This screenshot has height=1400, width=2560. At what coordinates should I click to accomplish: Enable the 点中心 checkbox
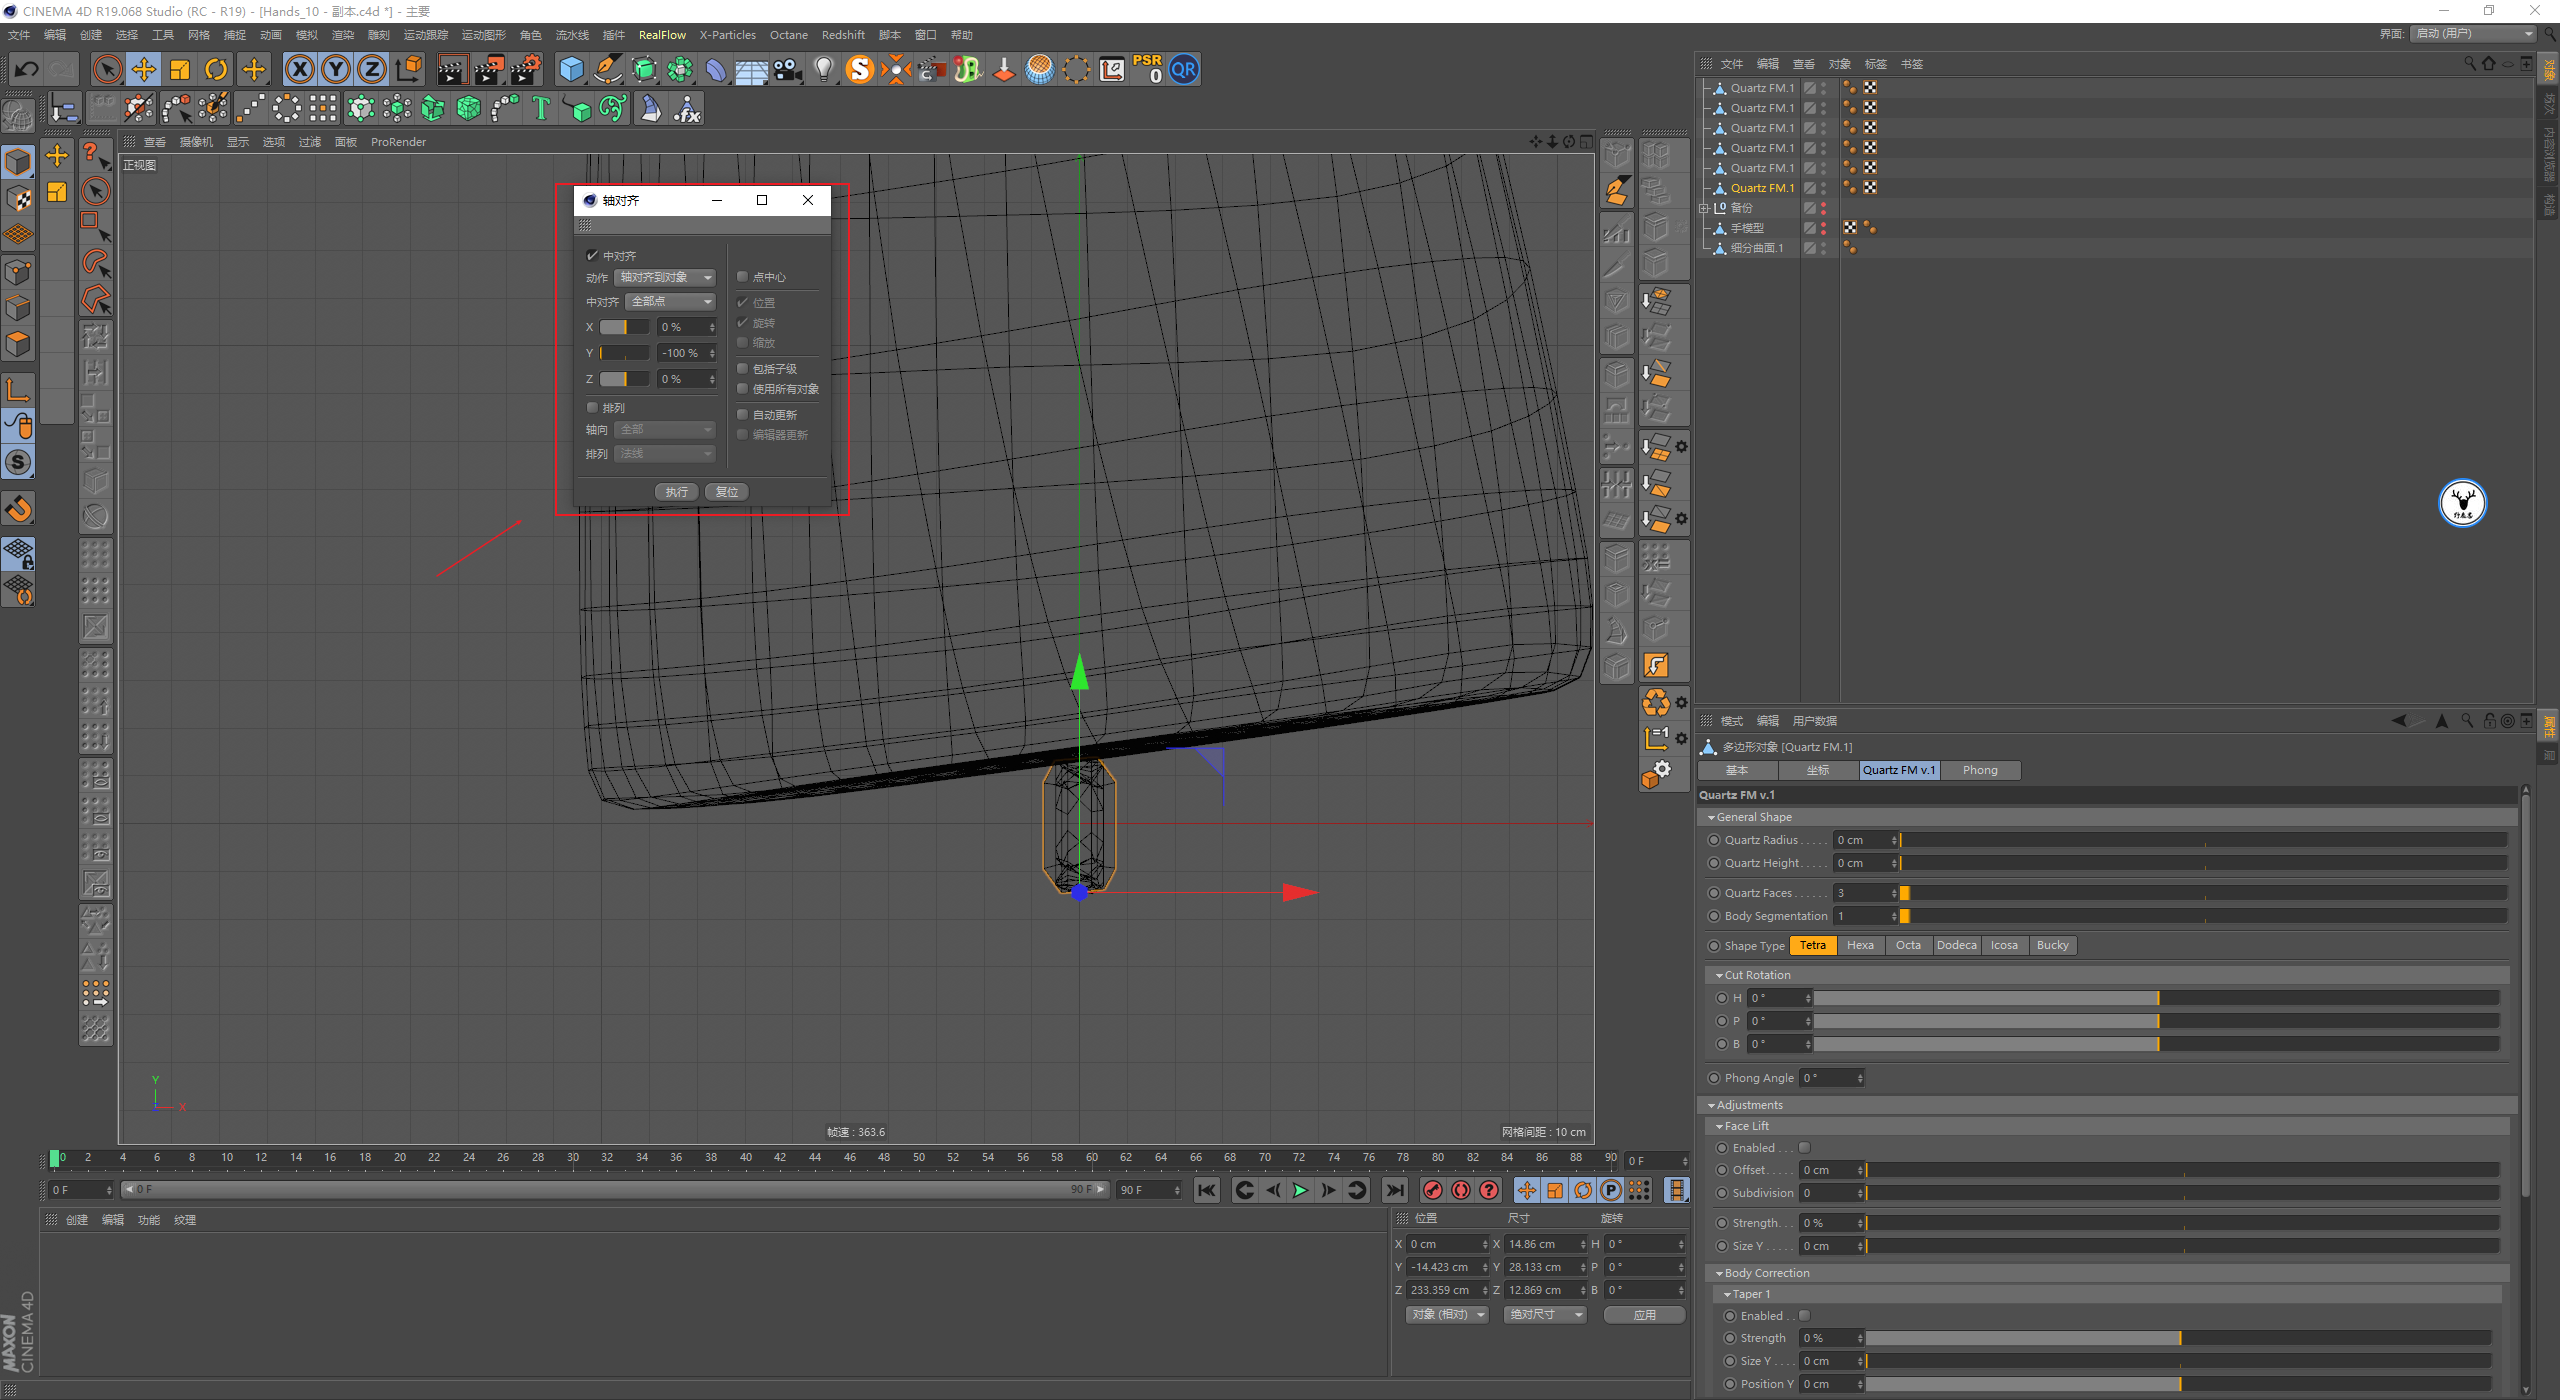[x=743, y=277]
